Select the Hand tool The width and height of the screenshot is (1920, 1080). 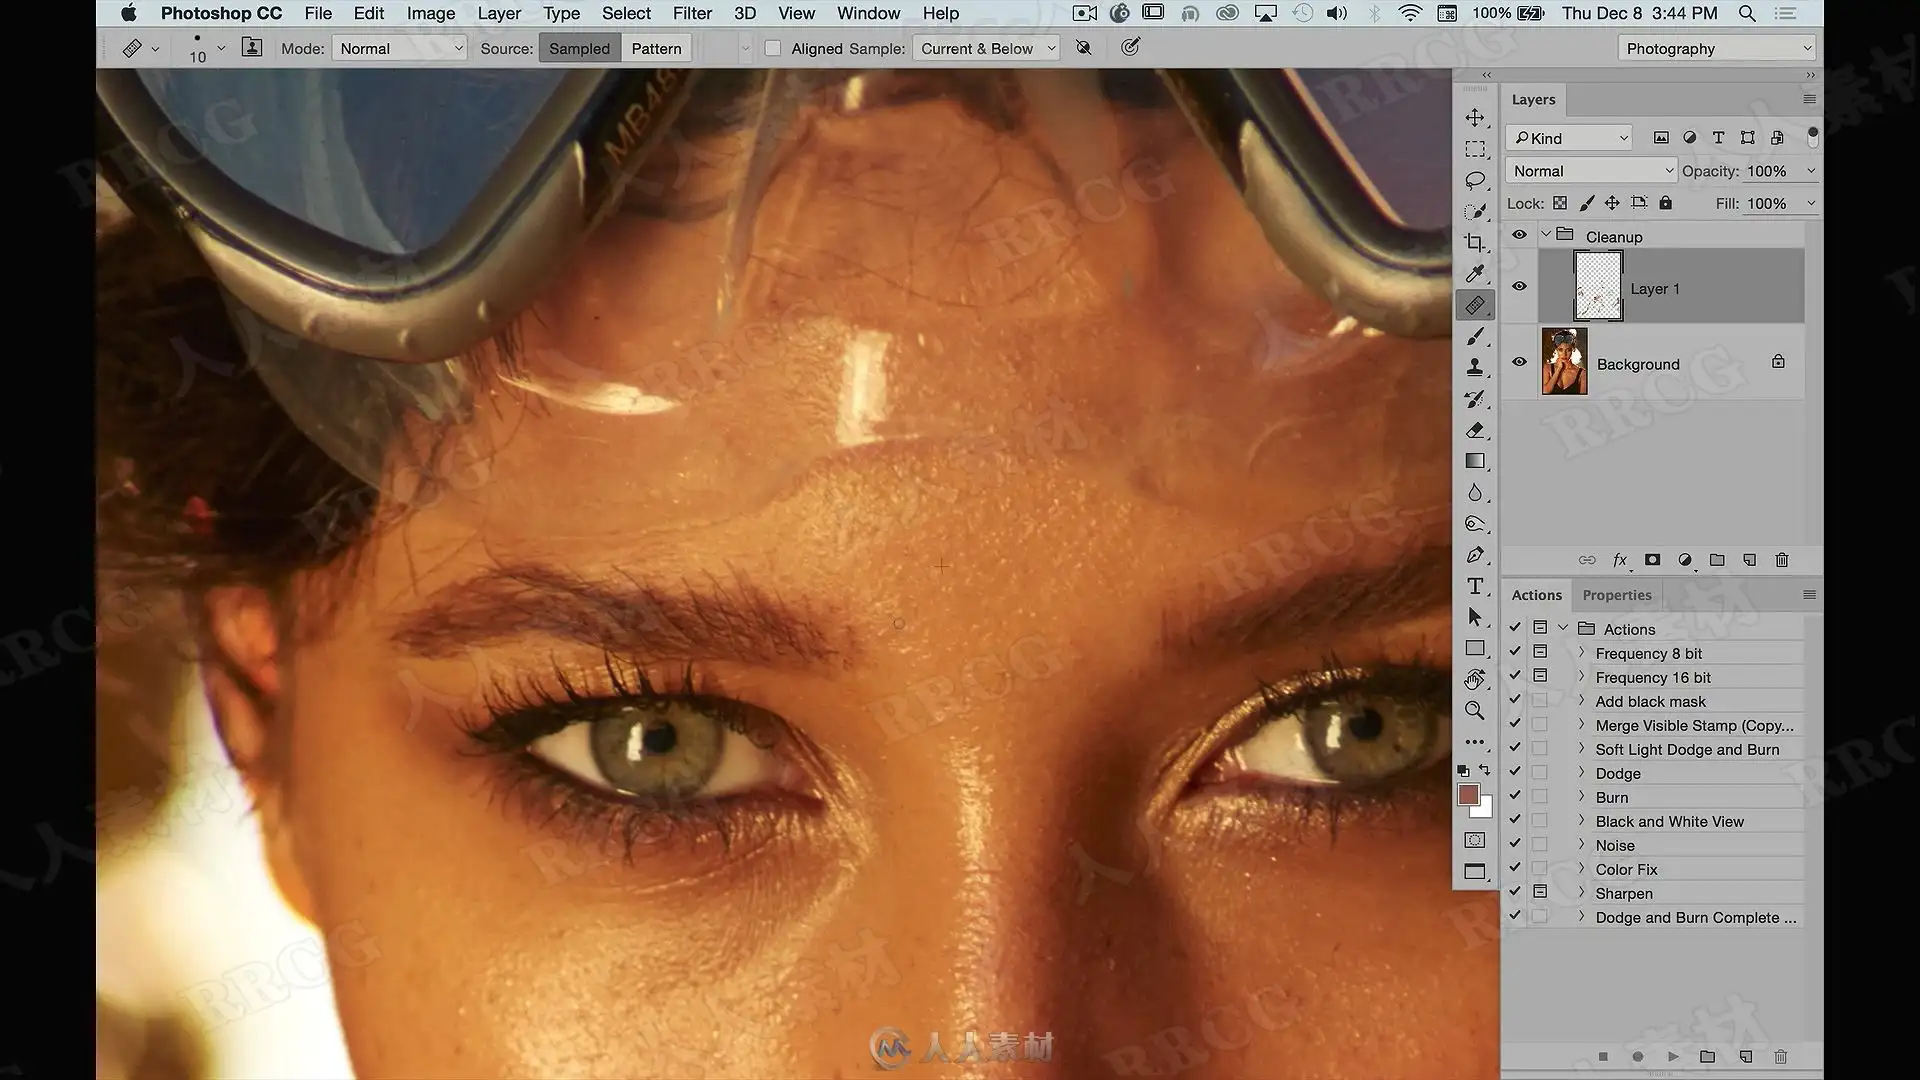click(1475, 680)
